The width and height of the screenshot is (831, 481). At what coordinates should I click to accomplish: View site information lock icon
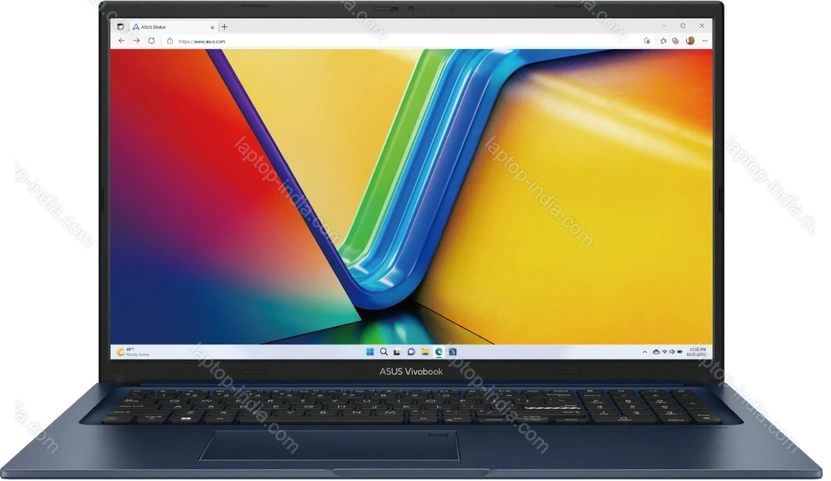(171, 41)
